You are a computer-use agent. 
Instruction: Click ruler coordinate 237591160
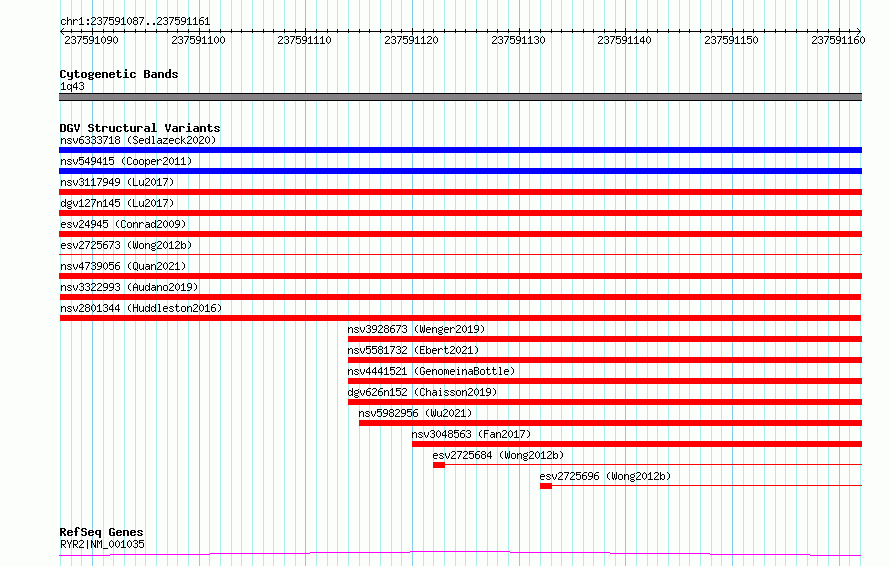[x=838, y=40]
